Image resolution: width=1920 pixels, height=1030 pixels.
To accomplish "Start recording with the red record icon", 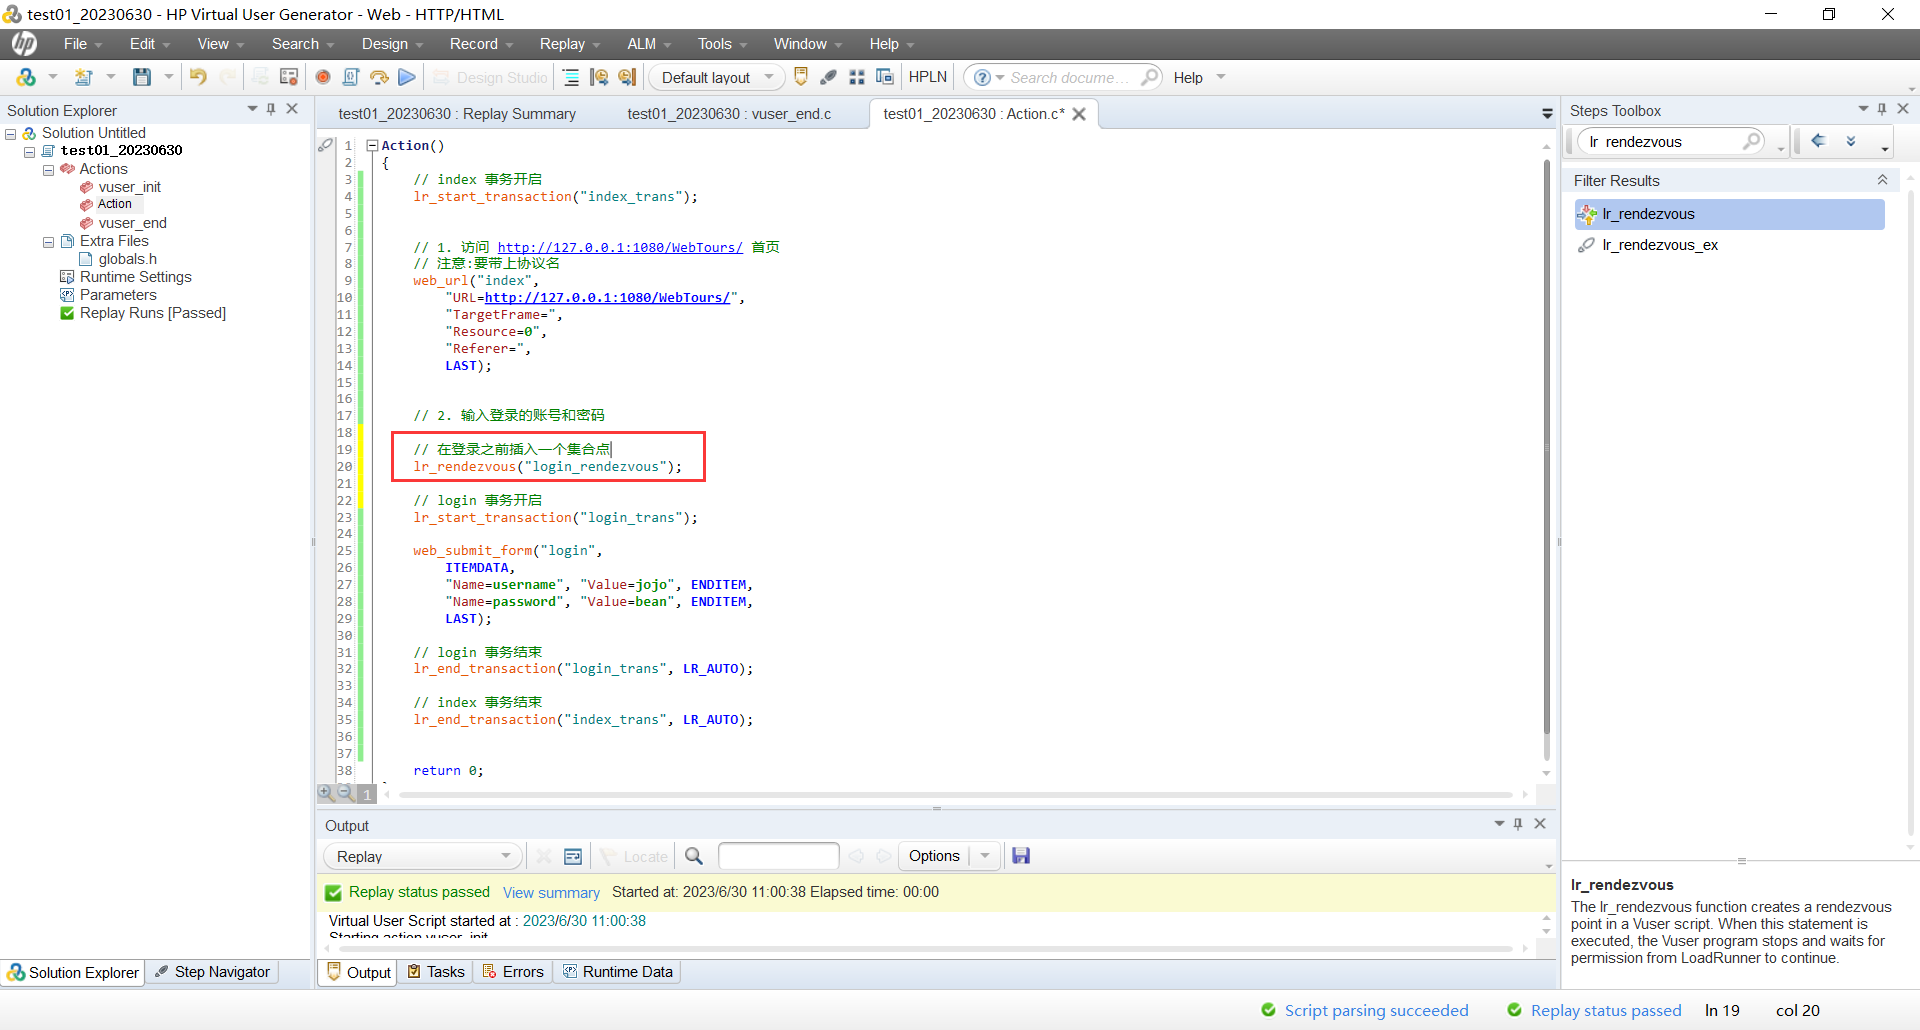I will pos(323,77).
